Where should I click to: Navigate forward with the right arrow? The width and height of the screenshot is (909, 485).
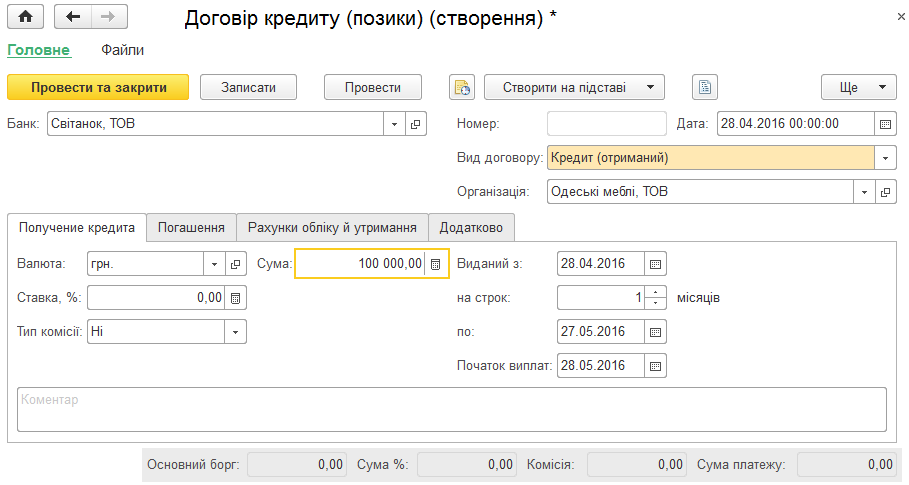108,16
